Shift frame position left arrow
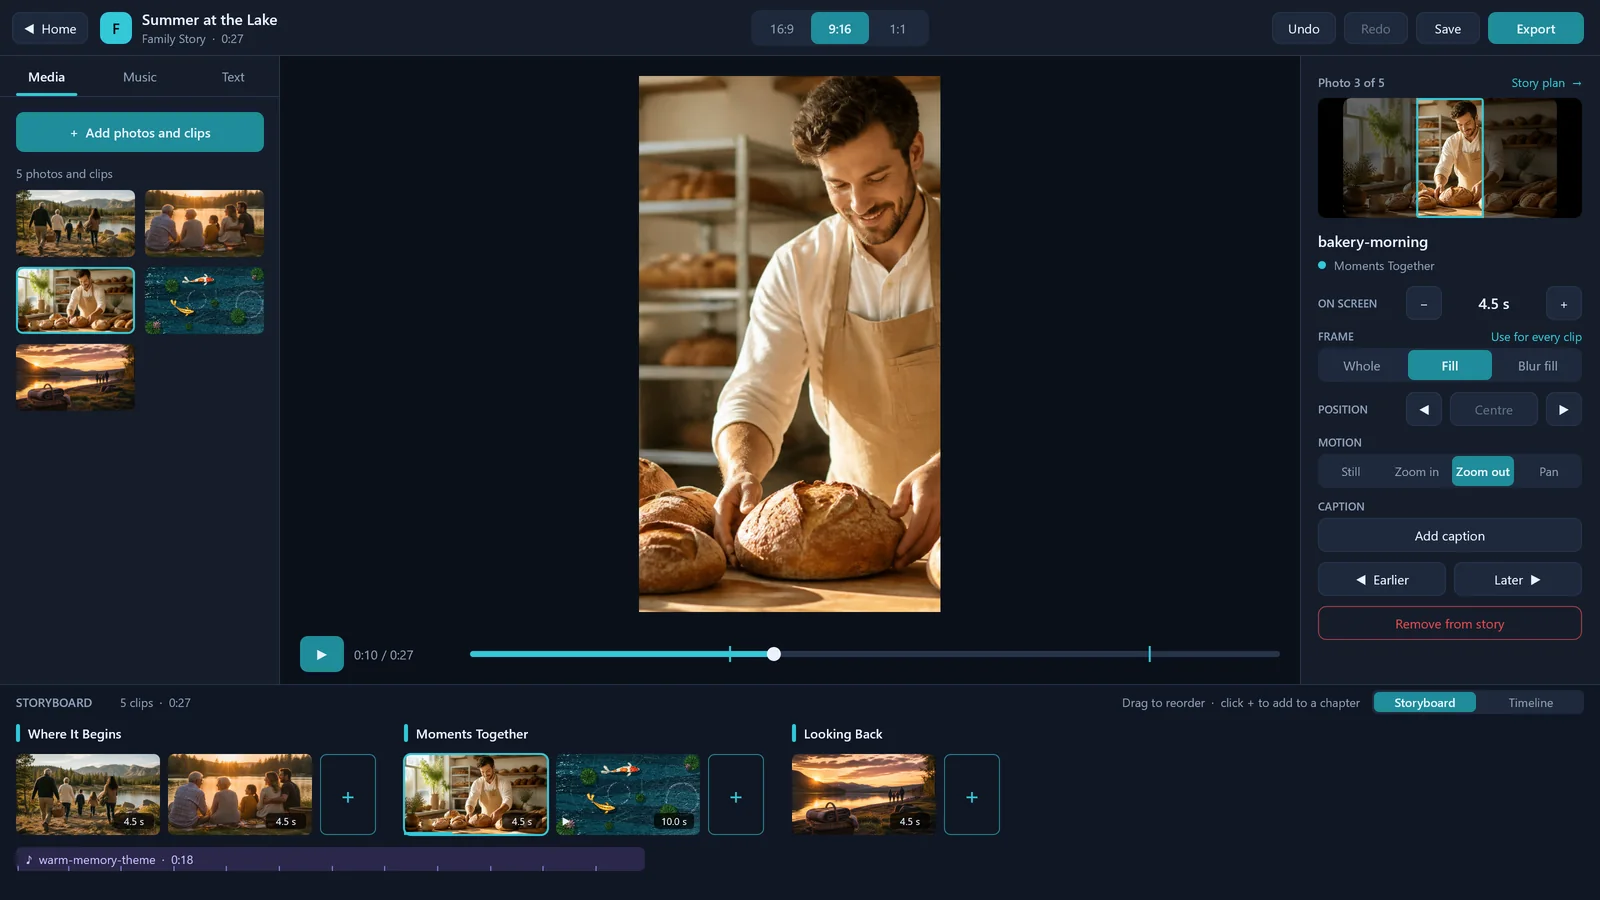Viewport: 1600px width, 900px height. (x=1423, y=410)
